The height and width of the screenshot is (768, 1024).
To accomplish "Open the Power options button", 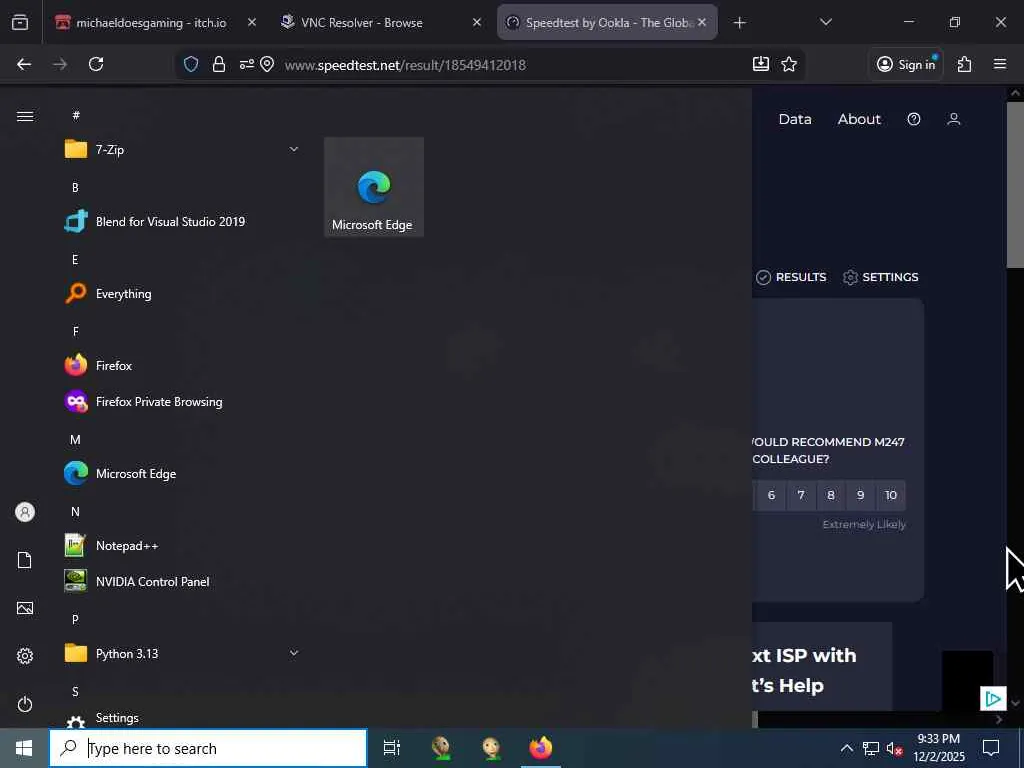I will coord(25,704).
